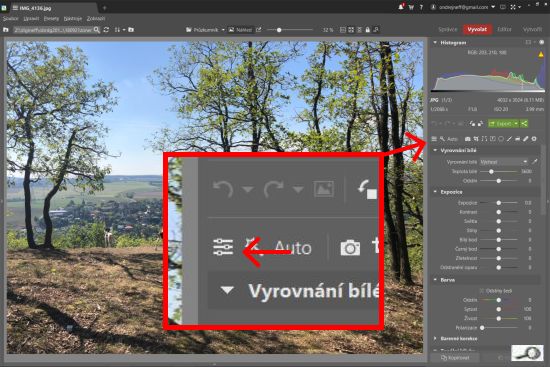Redo edit in Develop panel
Image resolution: width=550 pixels, height=367 pixels.
pyautogui.click(x=447, y=124)
